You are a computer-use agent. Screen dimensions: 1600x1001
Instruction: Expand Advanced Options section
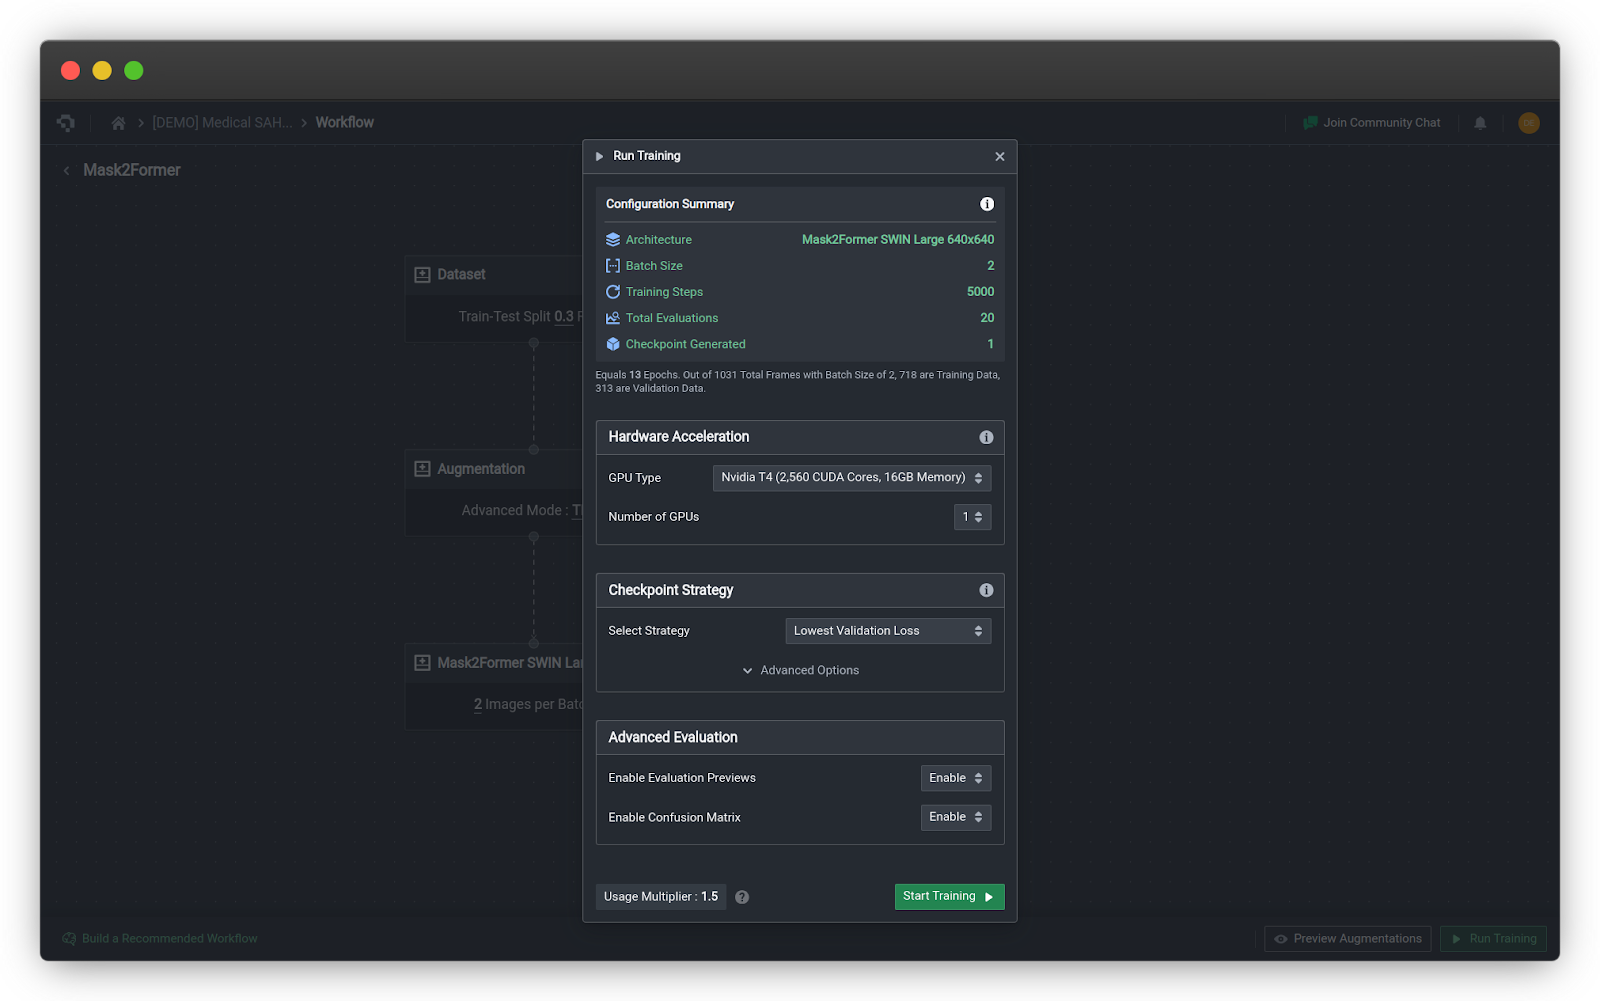pos(800,670)
